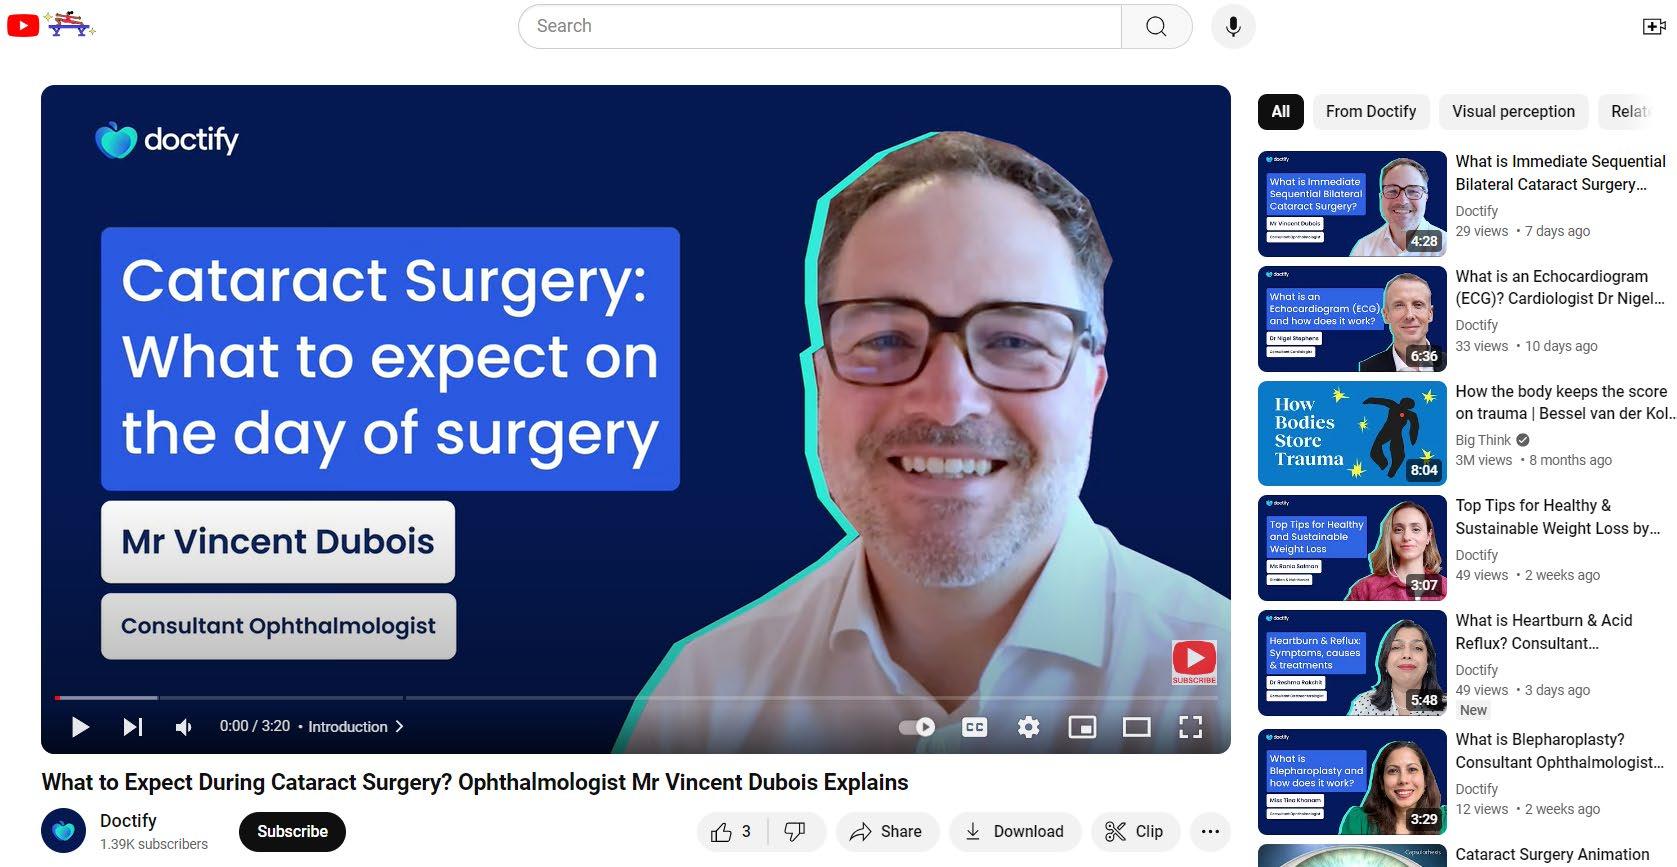Screen dimensions: 1677x867
Task: Share the video
Action: 886,831
